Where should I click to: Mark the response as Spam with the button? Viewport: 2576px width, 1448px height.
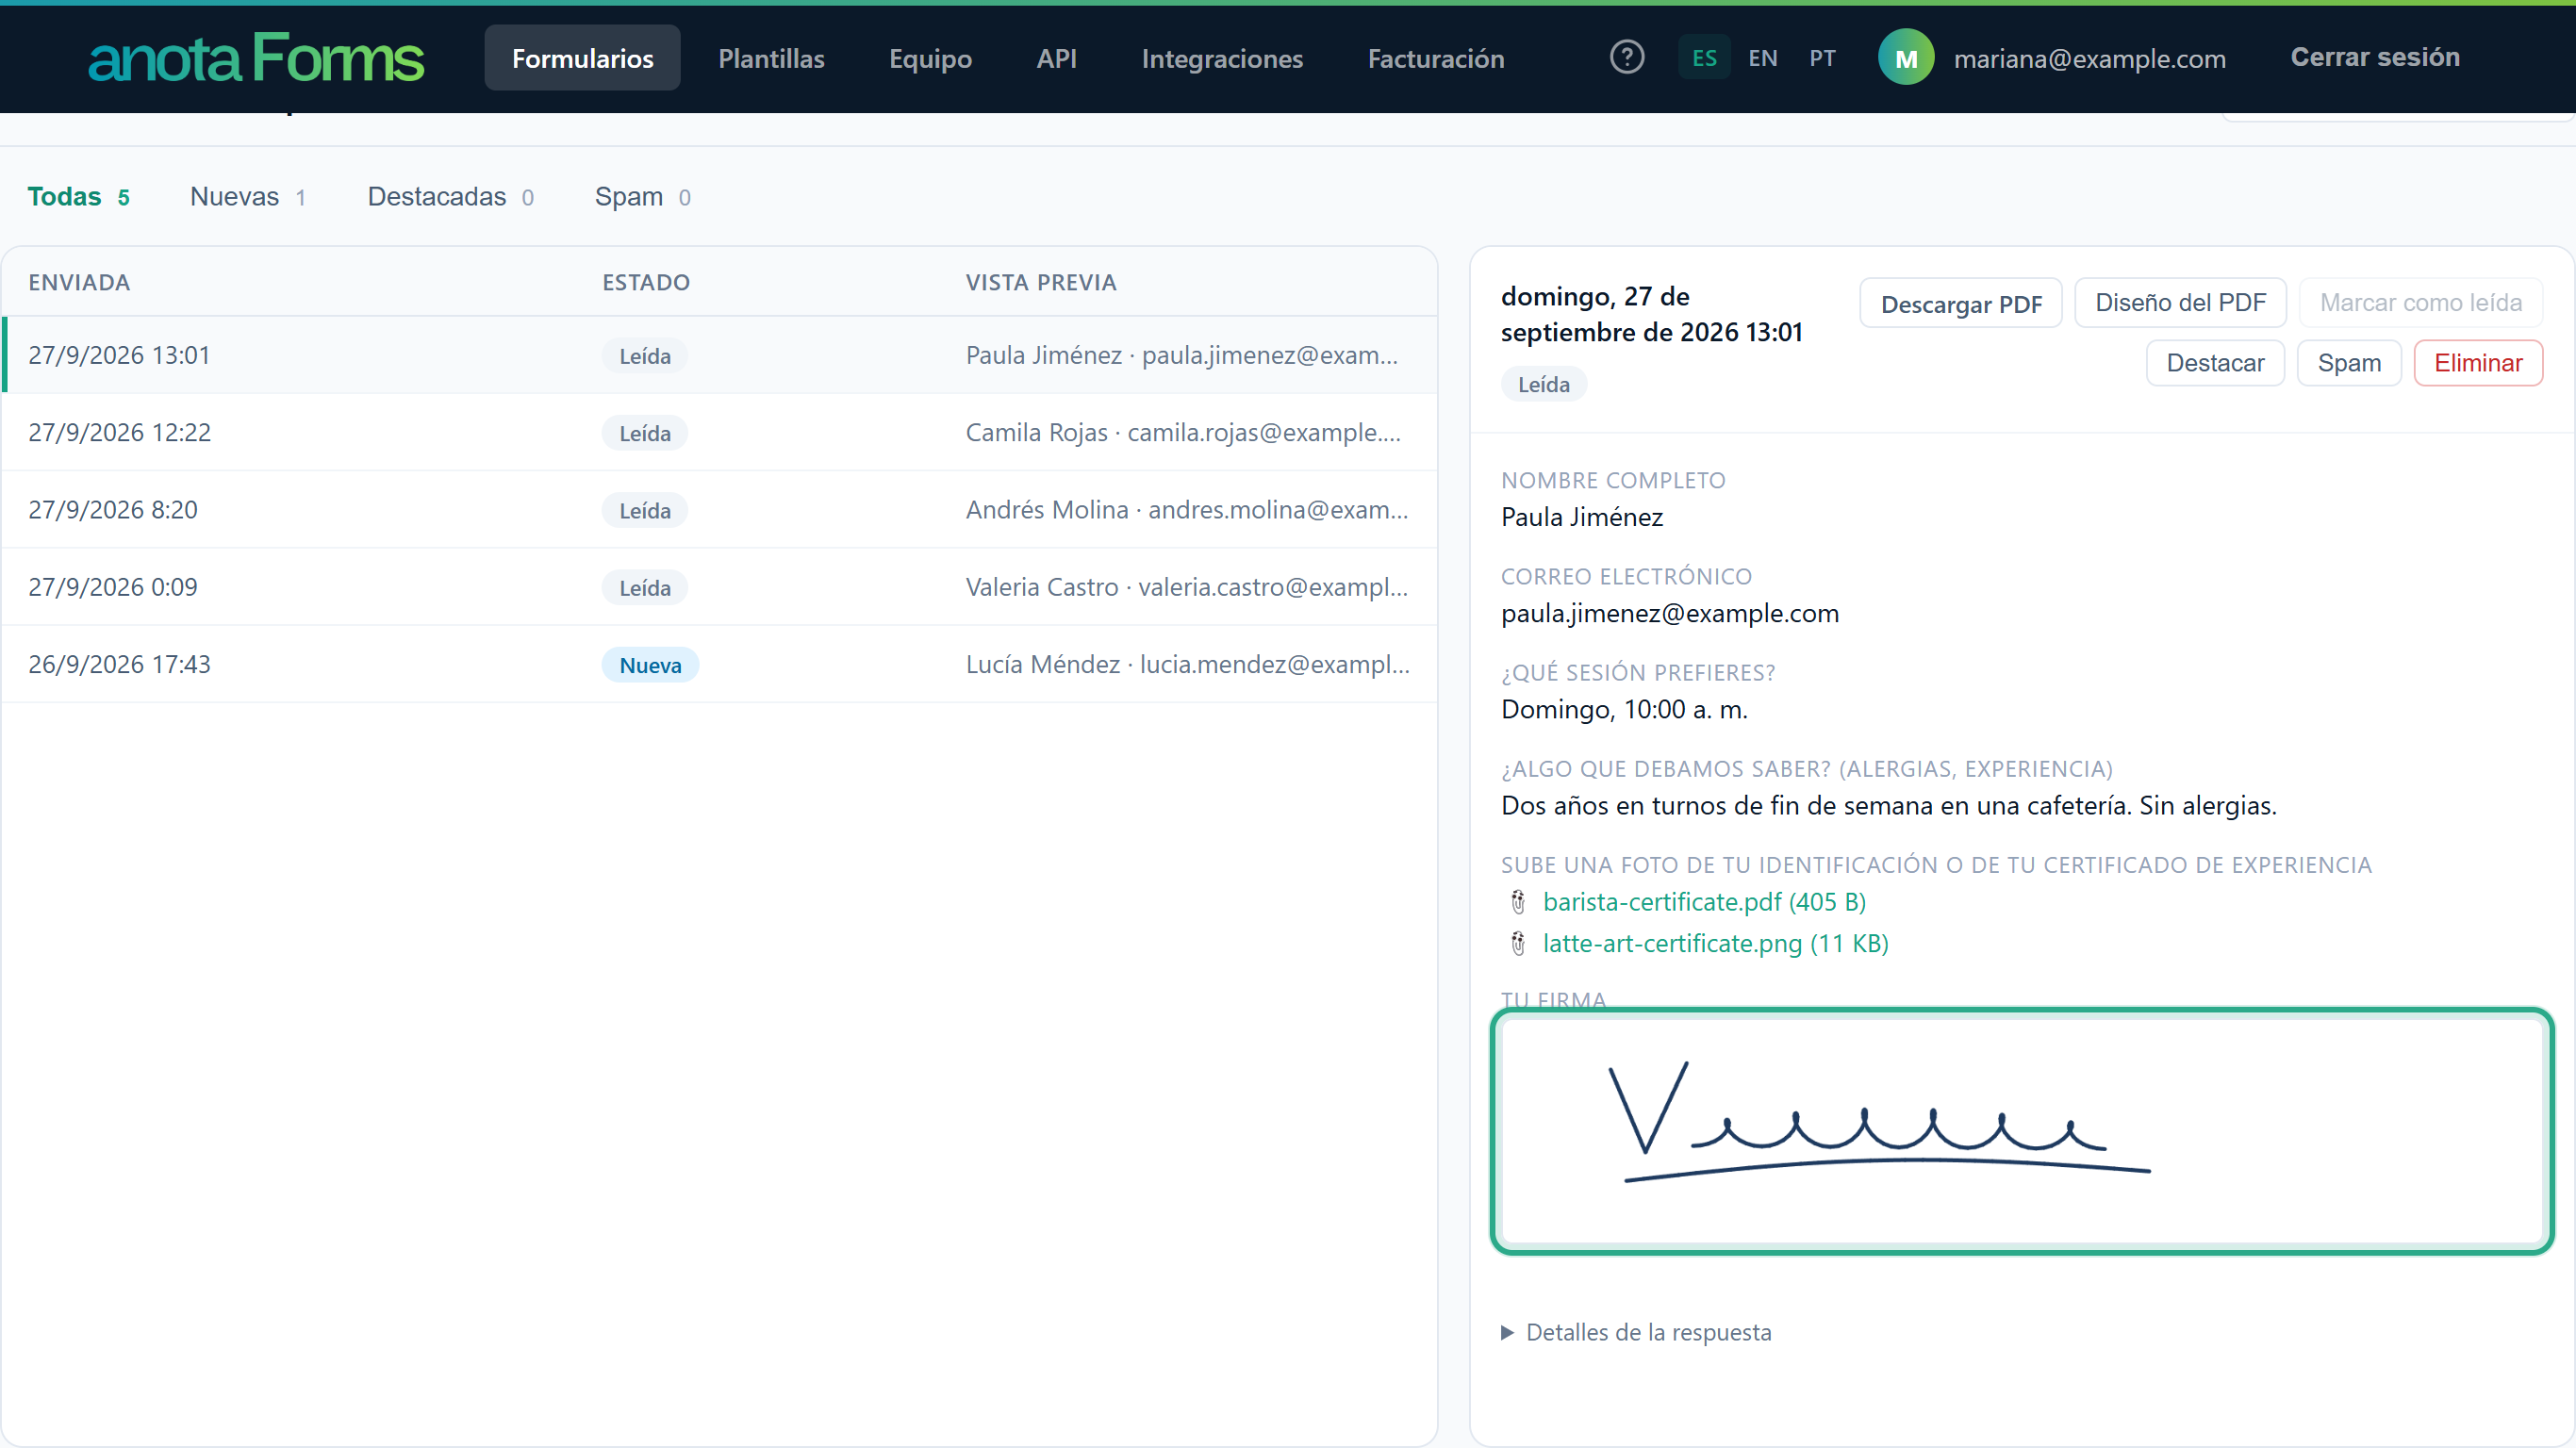2349,363
